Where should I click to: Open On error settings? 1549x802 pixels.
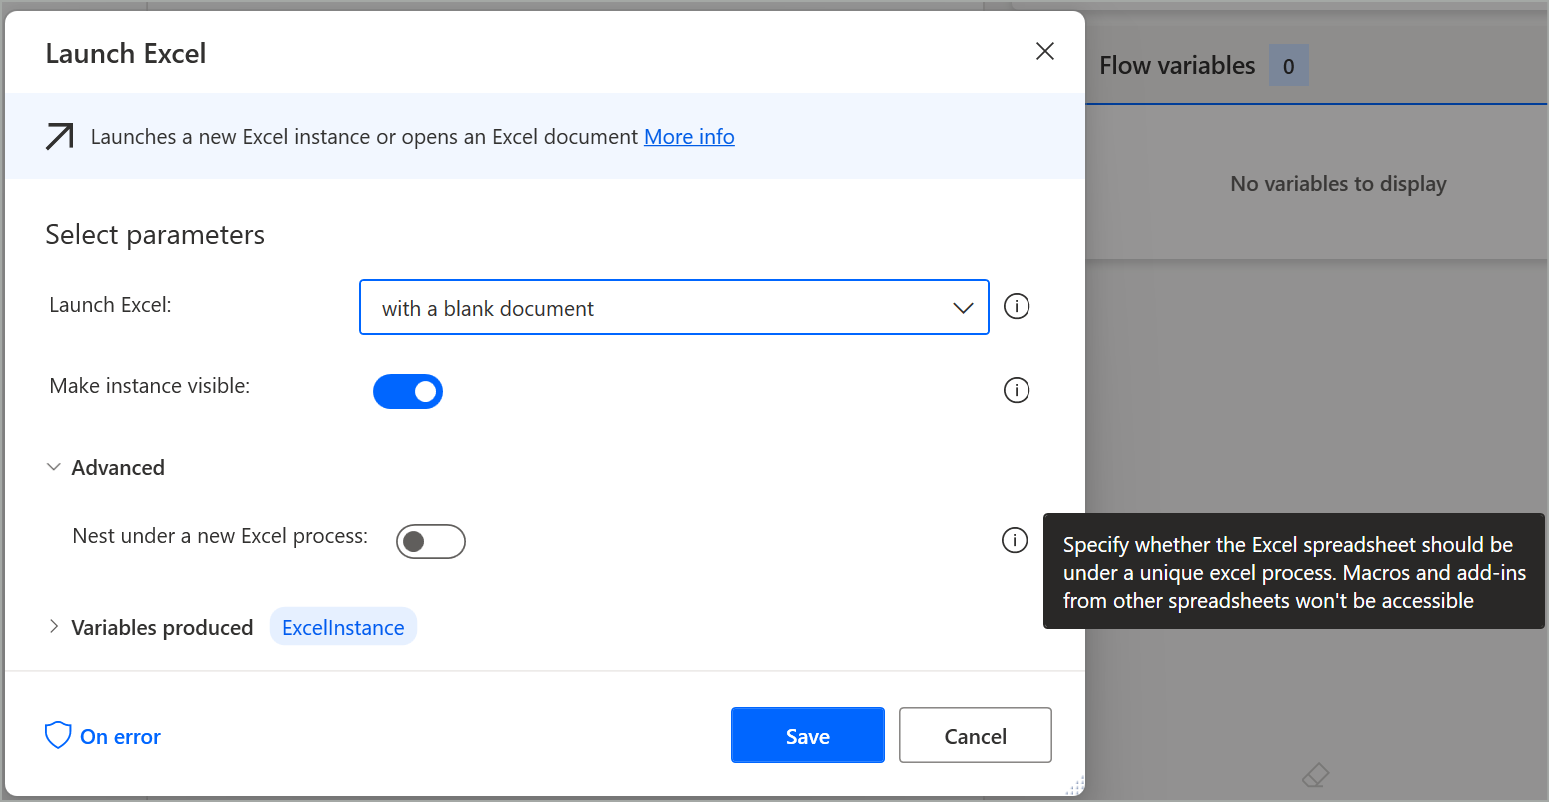coord(103,736)
